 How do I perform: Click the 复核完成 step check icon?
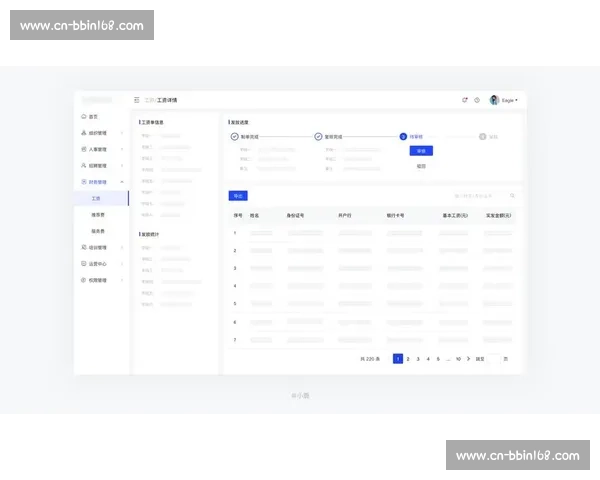tap(318, 136)
